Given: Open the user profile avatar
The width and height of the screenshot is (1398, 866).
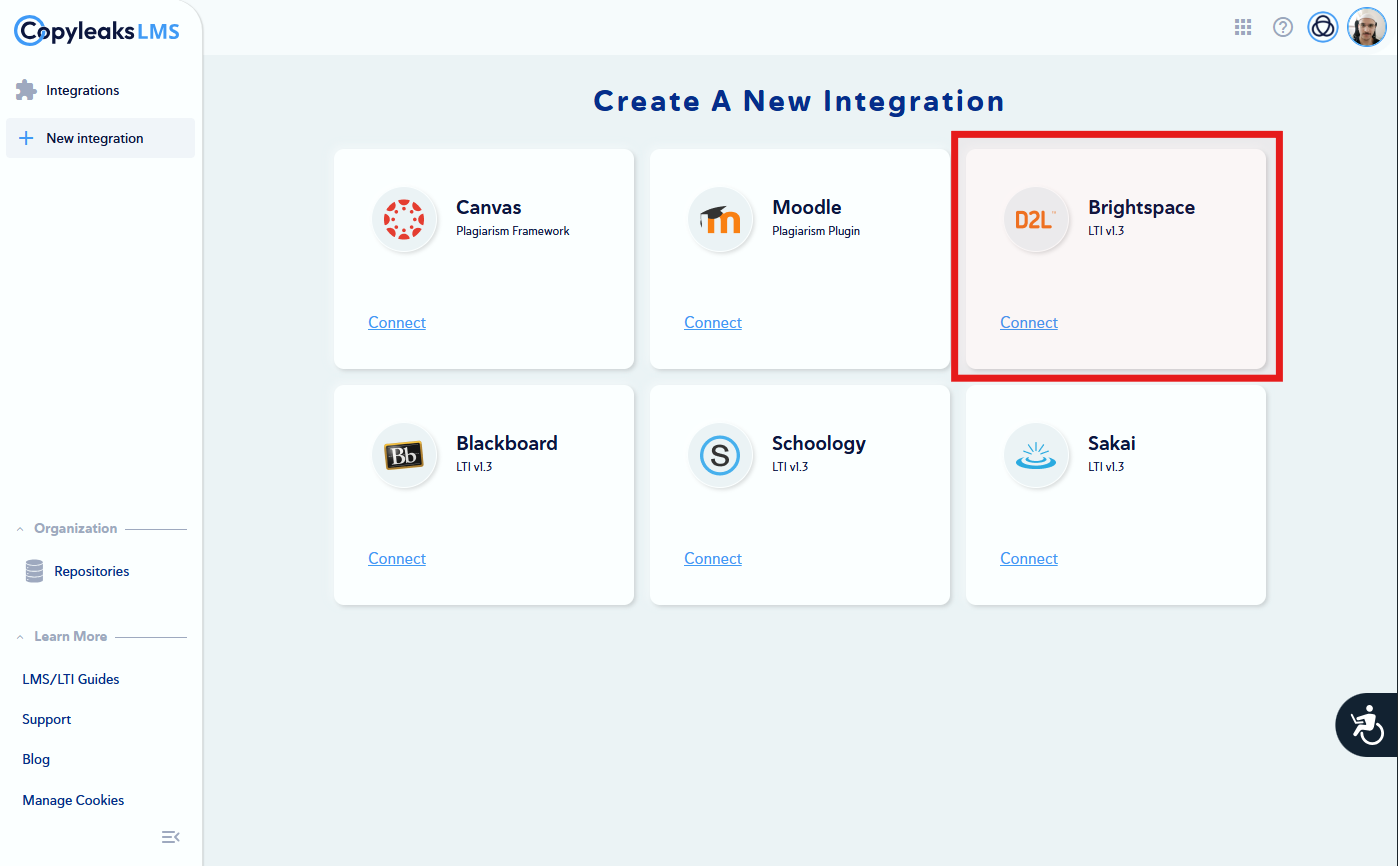Looking at the screenshot, I should click(1366, 27).
